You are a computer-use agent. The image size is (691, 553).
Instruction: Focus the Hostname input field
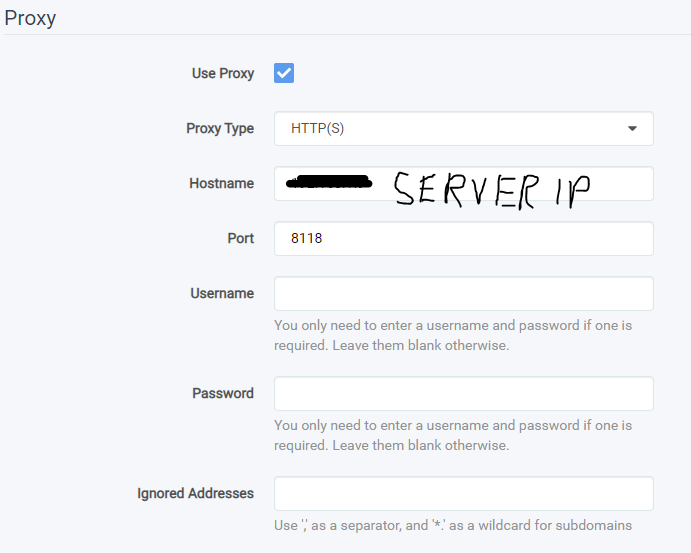(x=464, y=184)
